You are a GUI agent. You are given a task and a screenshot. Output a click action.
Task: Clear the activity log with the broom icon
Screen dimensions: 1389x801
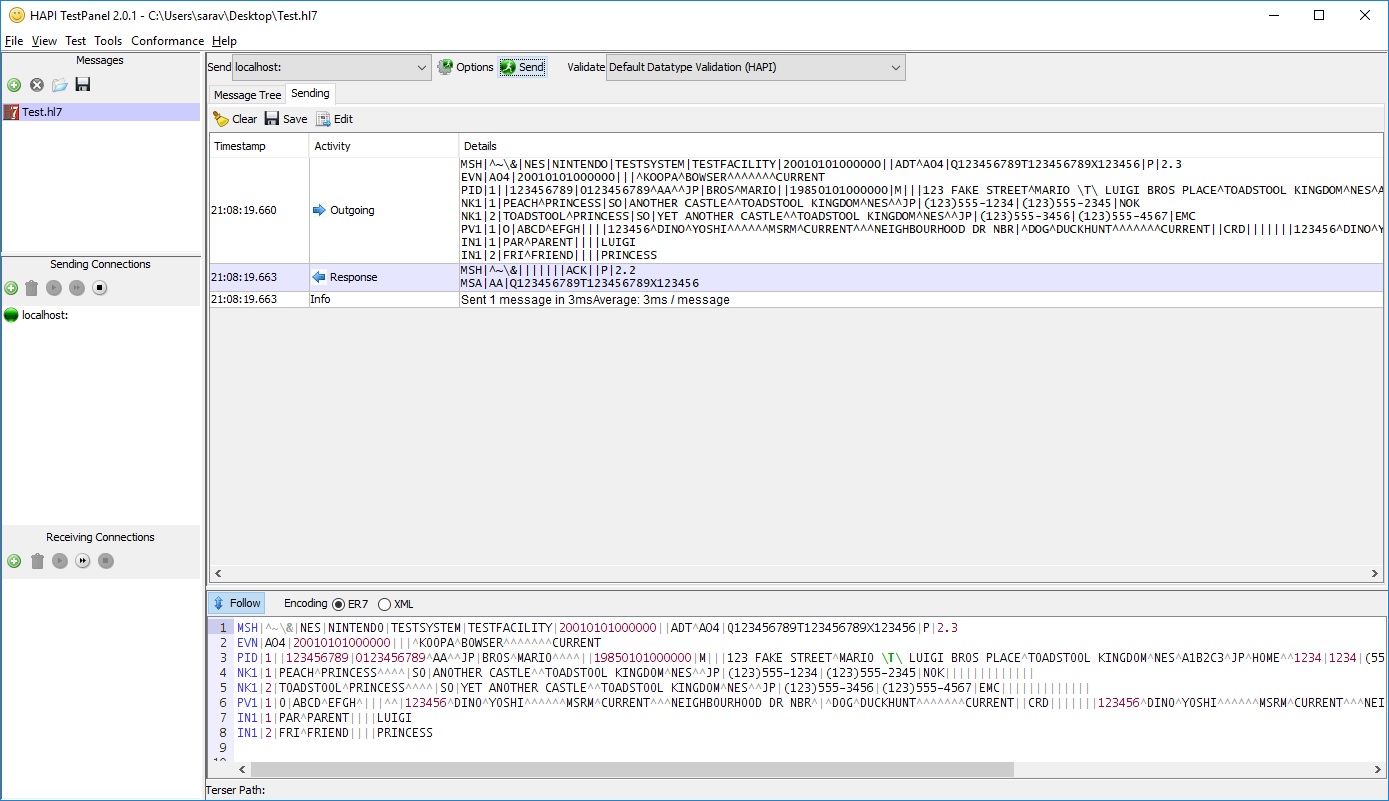(x=233, y=118)
